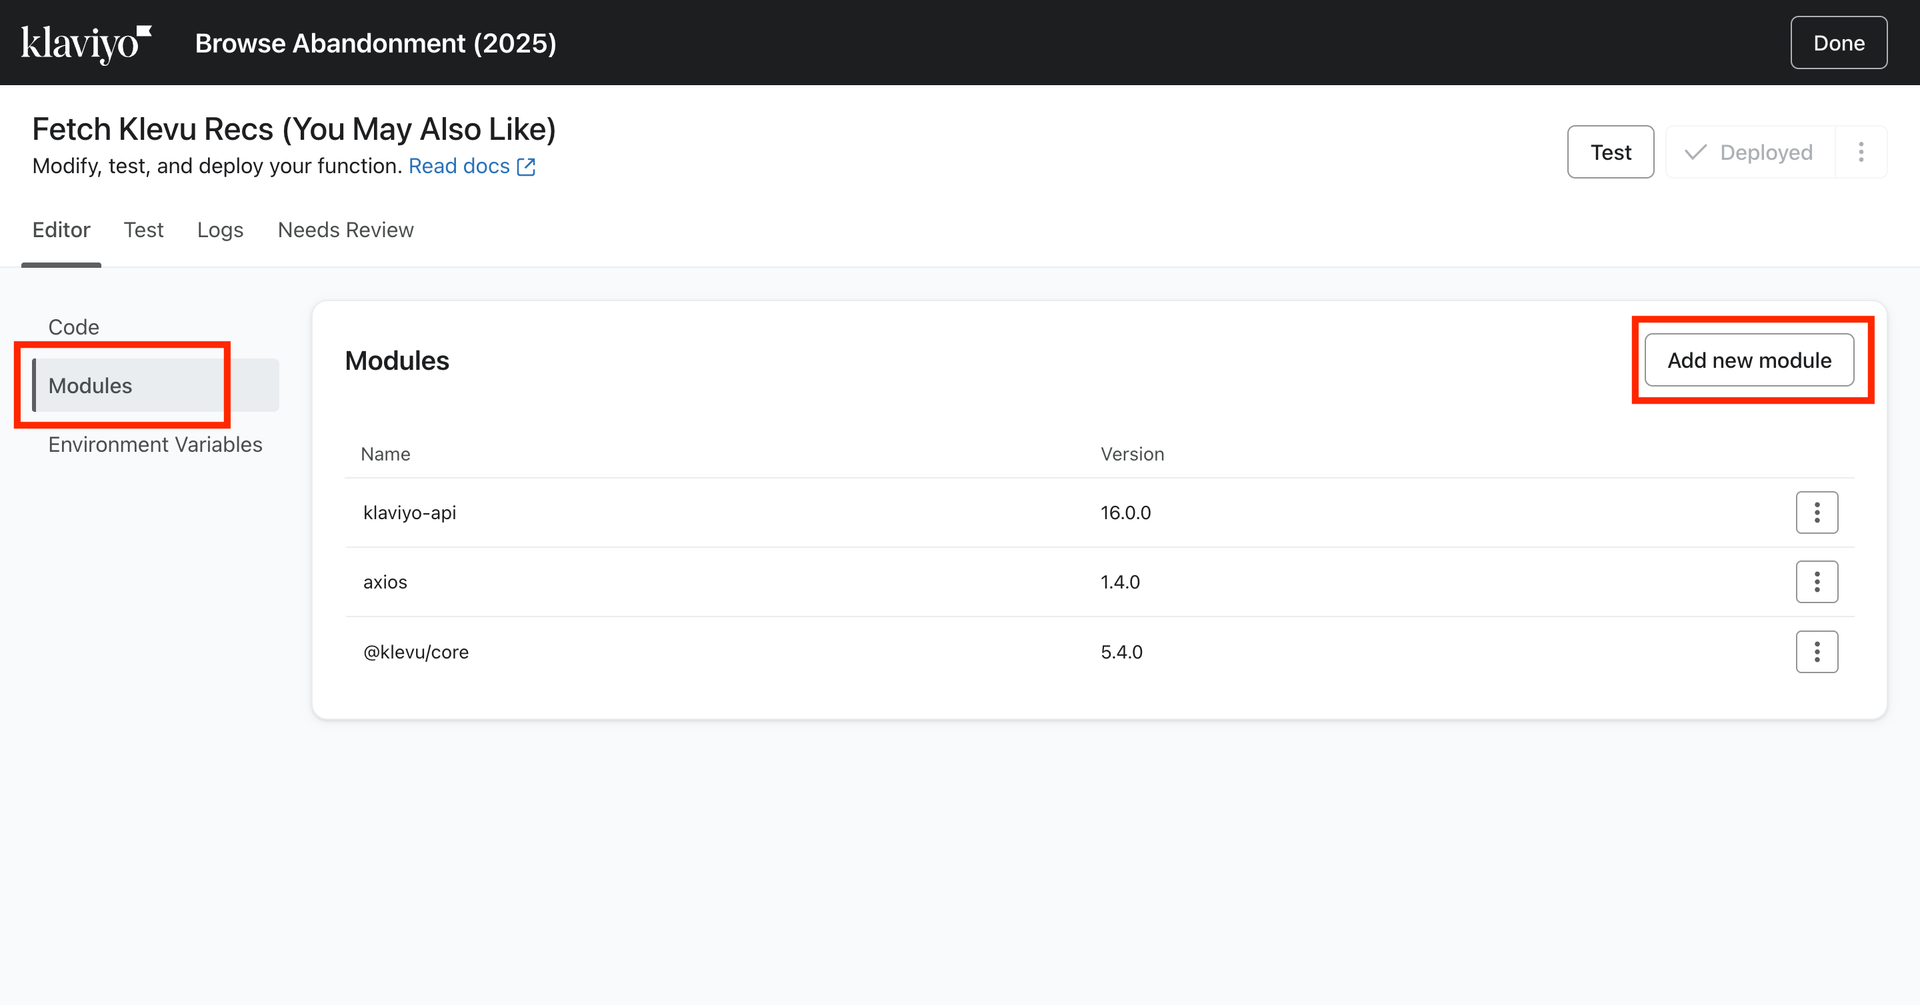Select Code in the editor sidebar

pos(74,327)
